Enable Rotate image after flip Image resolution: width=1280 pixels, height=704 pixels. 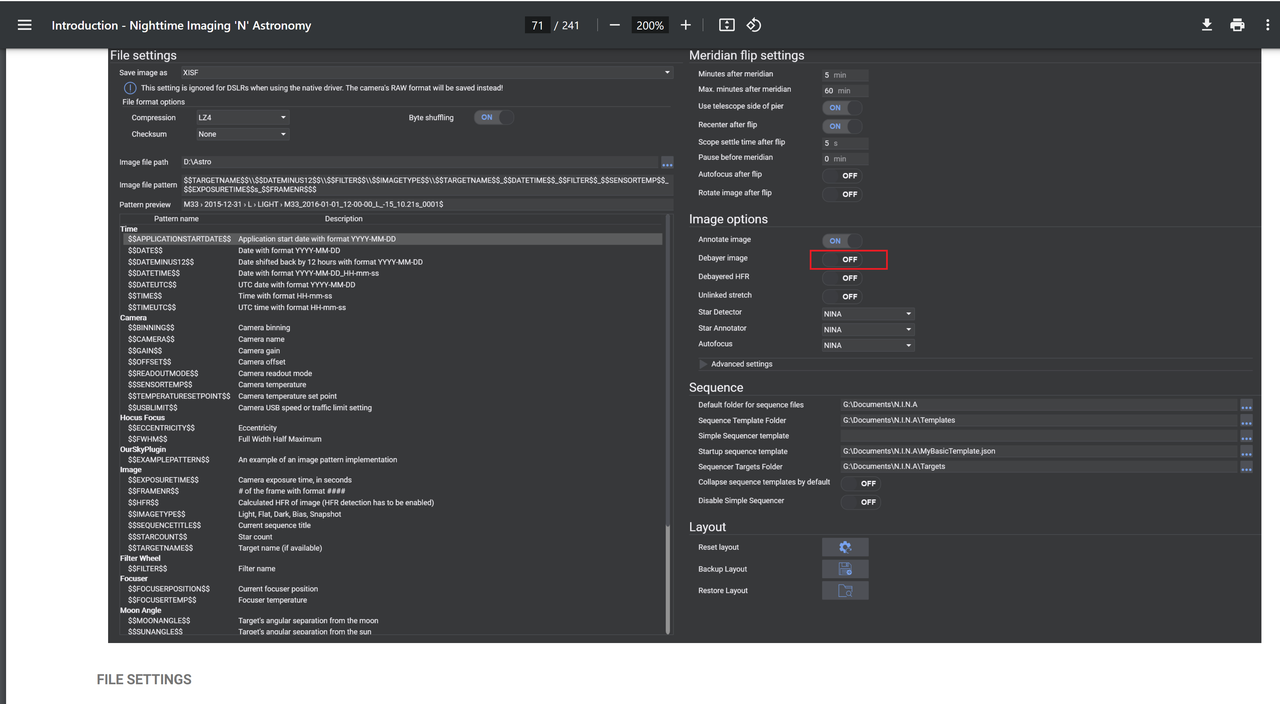(x=842, y=194)
